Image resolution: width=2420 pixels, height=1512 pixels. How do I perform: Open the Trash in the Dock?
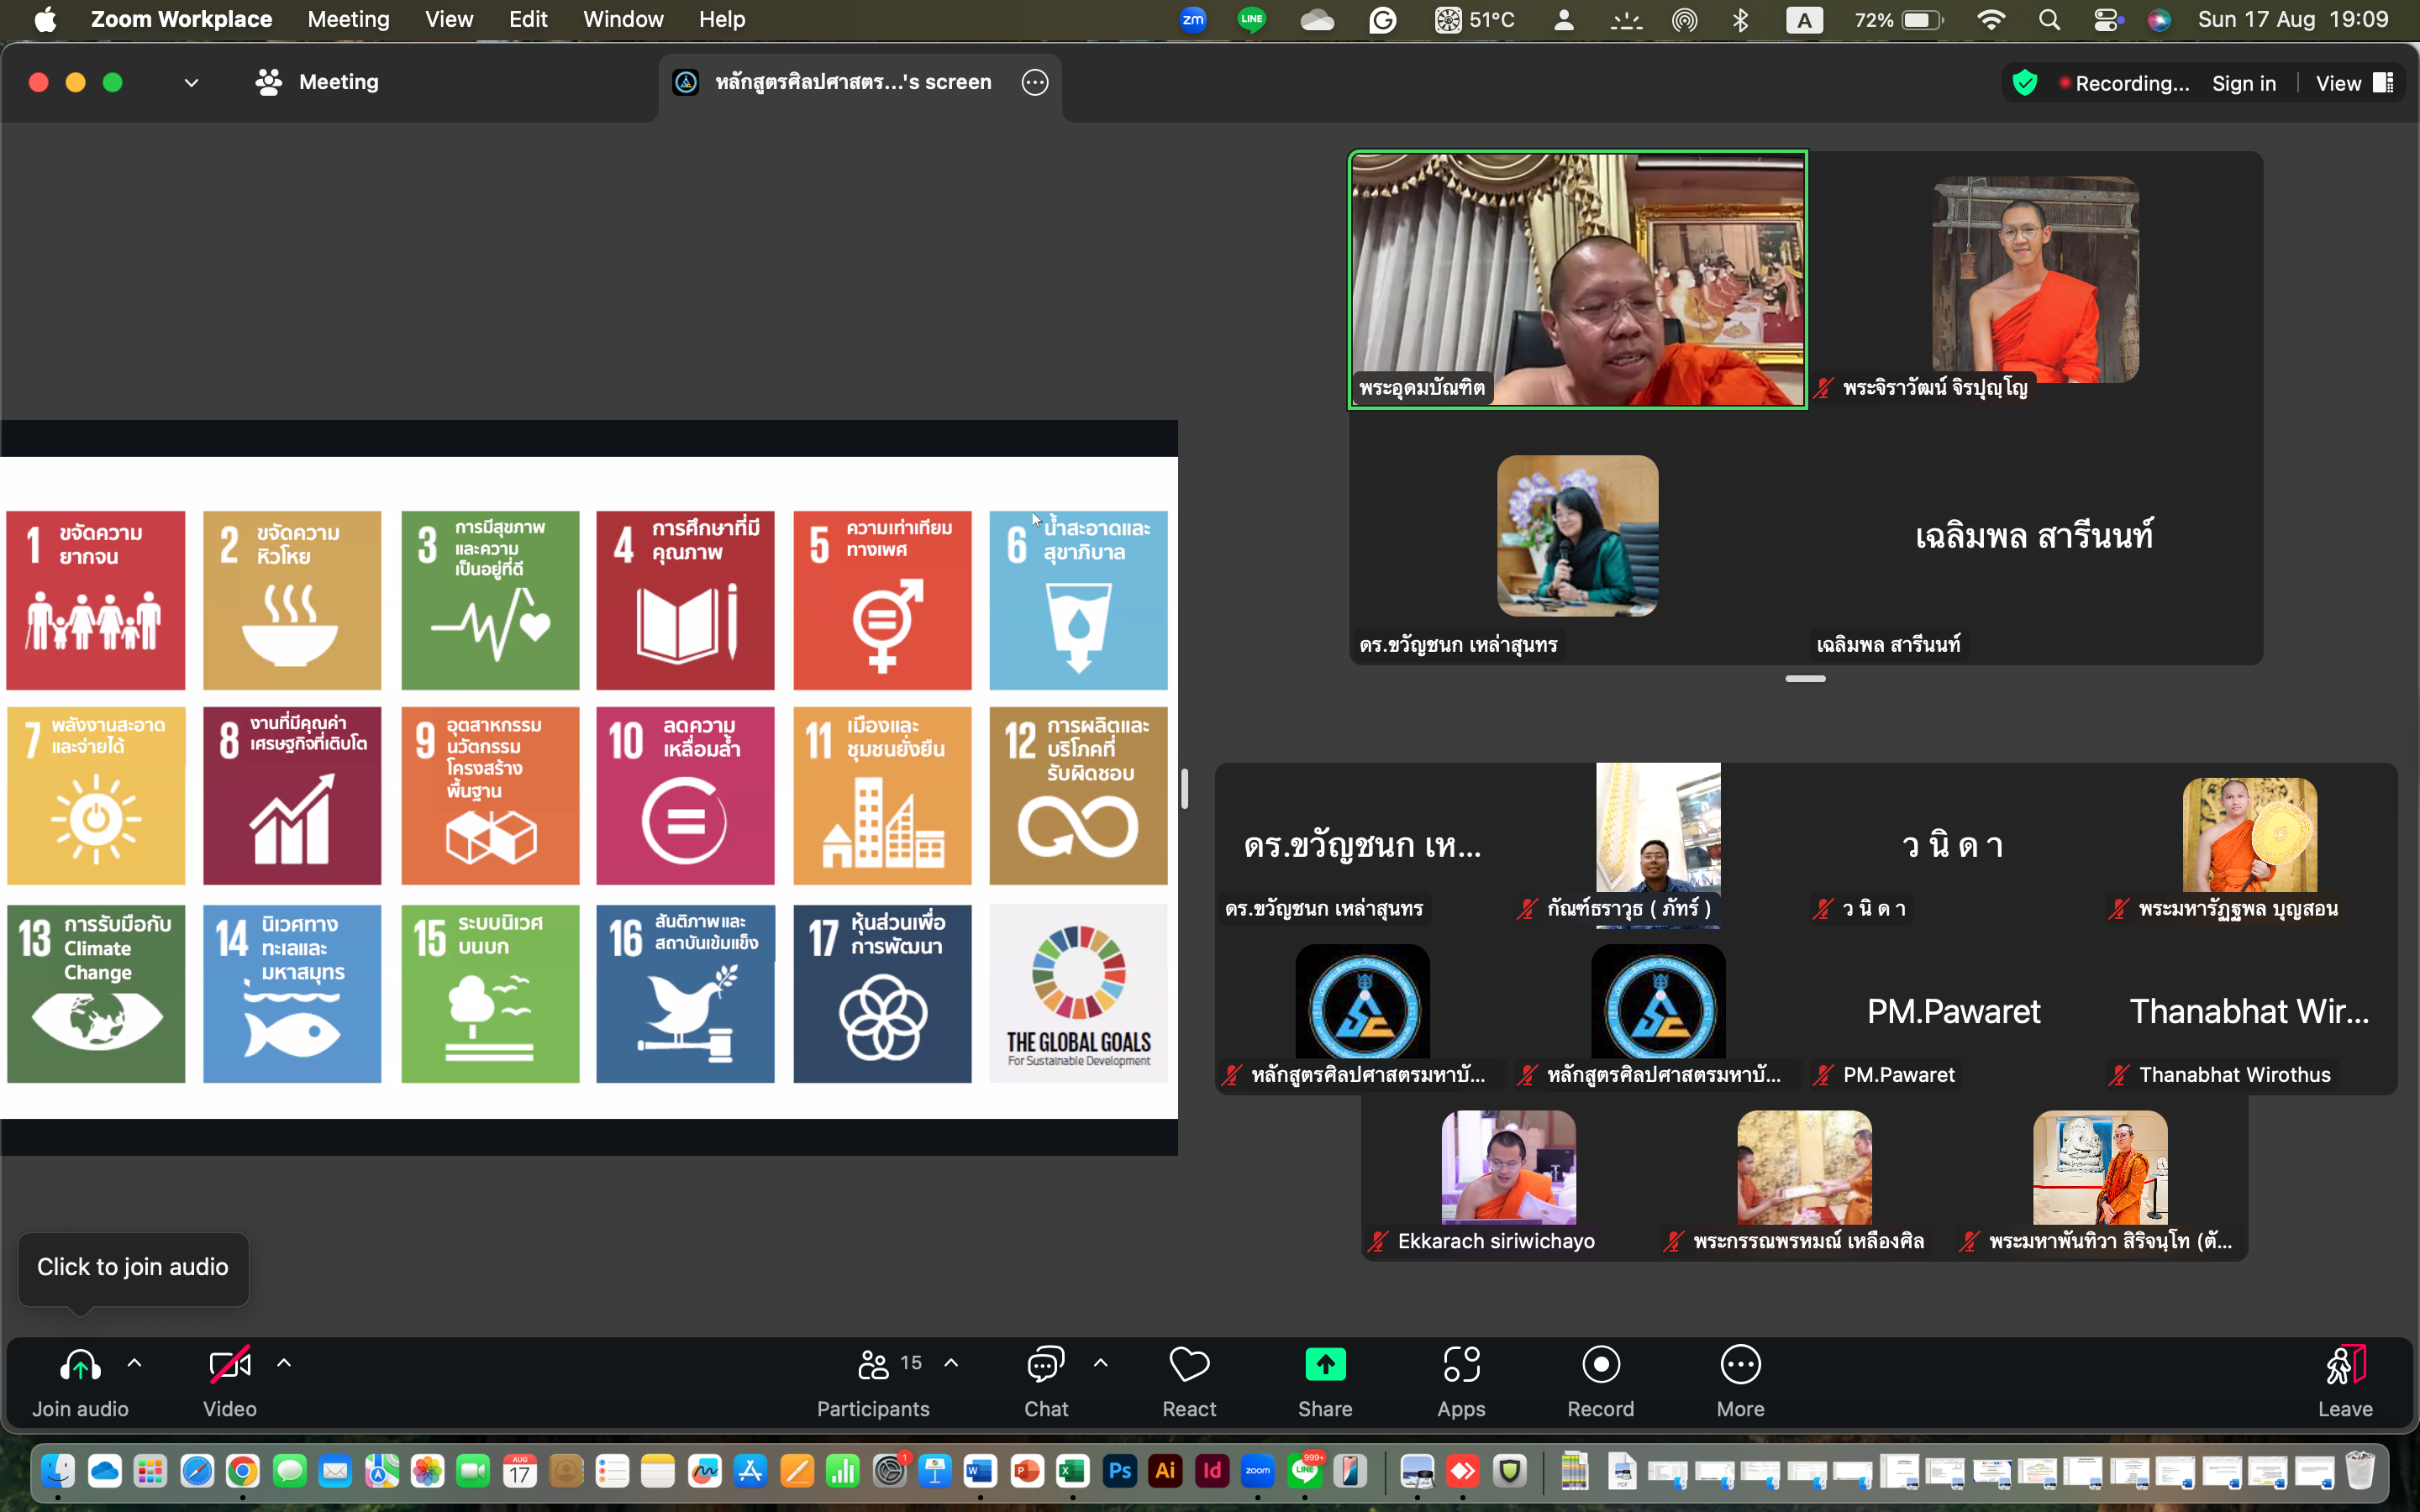[2359, 1471]
